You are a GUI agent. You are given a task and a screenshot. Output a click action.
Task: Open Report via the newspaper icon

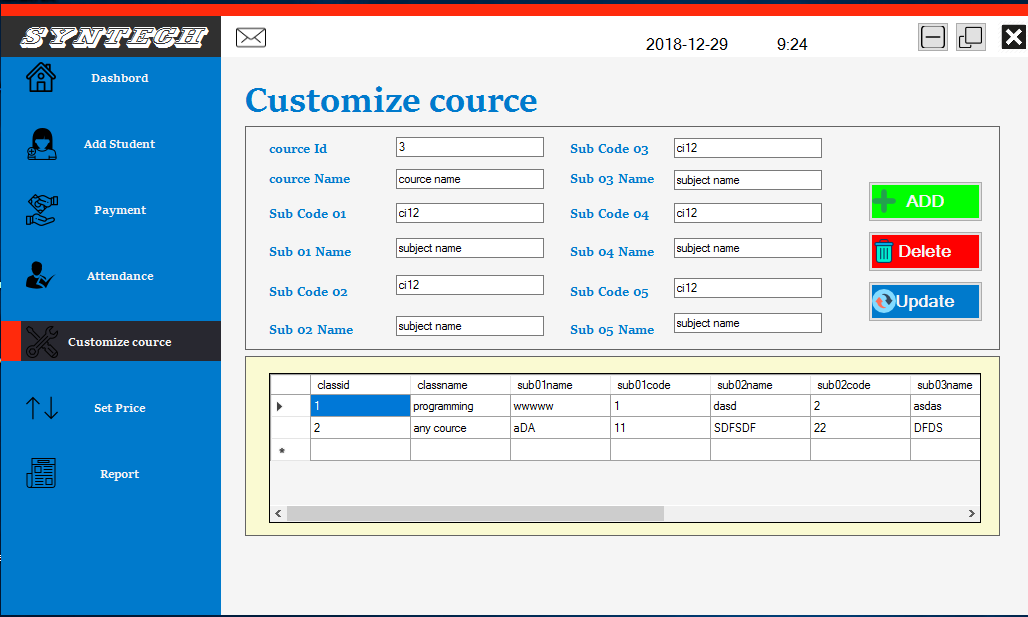[x=40, y=473]
